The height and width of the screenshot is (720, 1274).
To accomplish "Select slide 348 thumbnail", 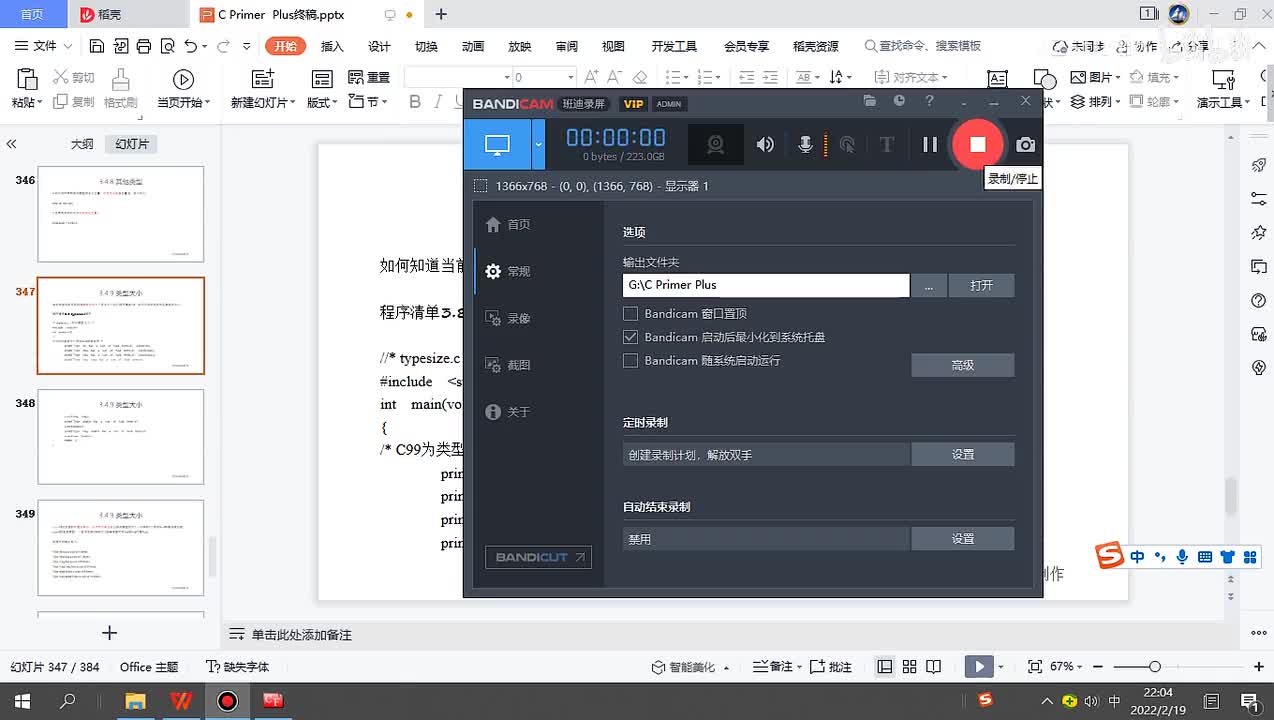I will (121, 437).
